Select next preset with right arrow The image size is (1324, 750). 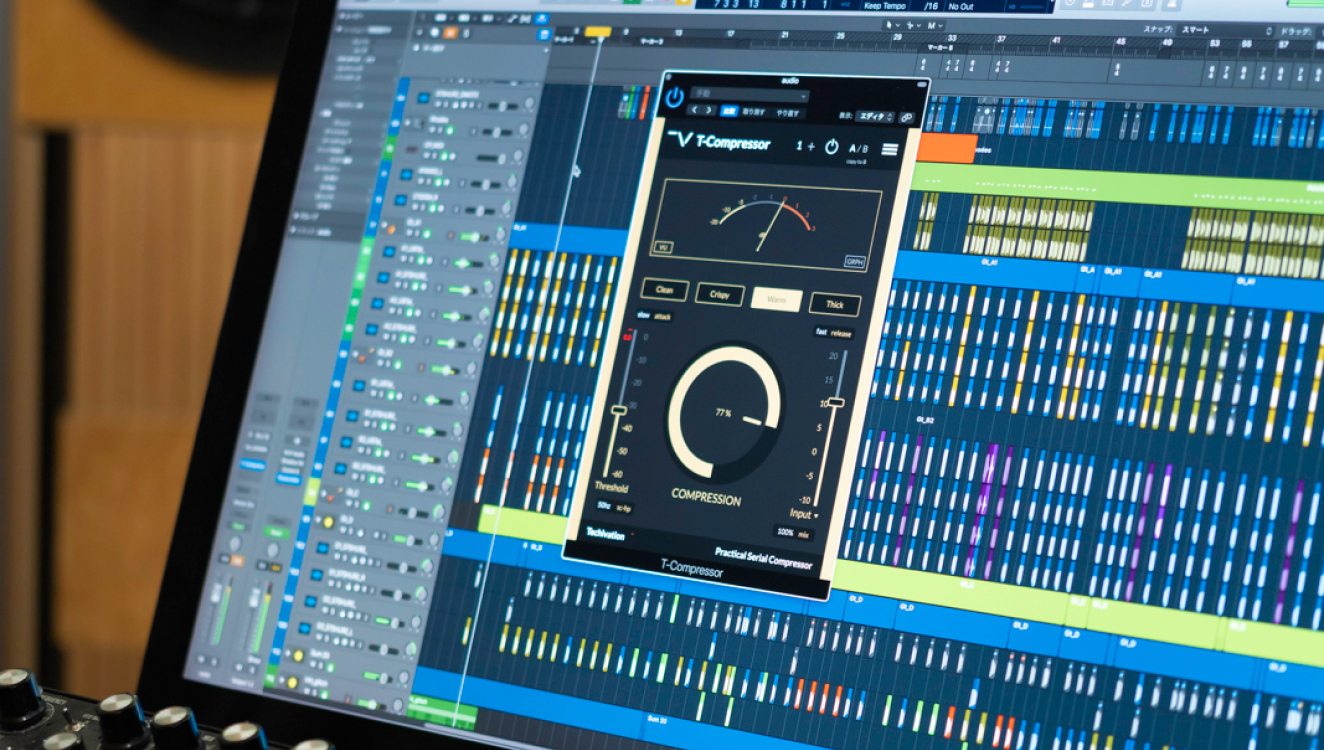[x=709, y=111]
